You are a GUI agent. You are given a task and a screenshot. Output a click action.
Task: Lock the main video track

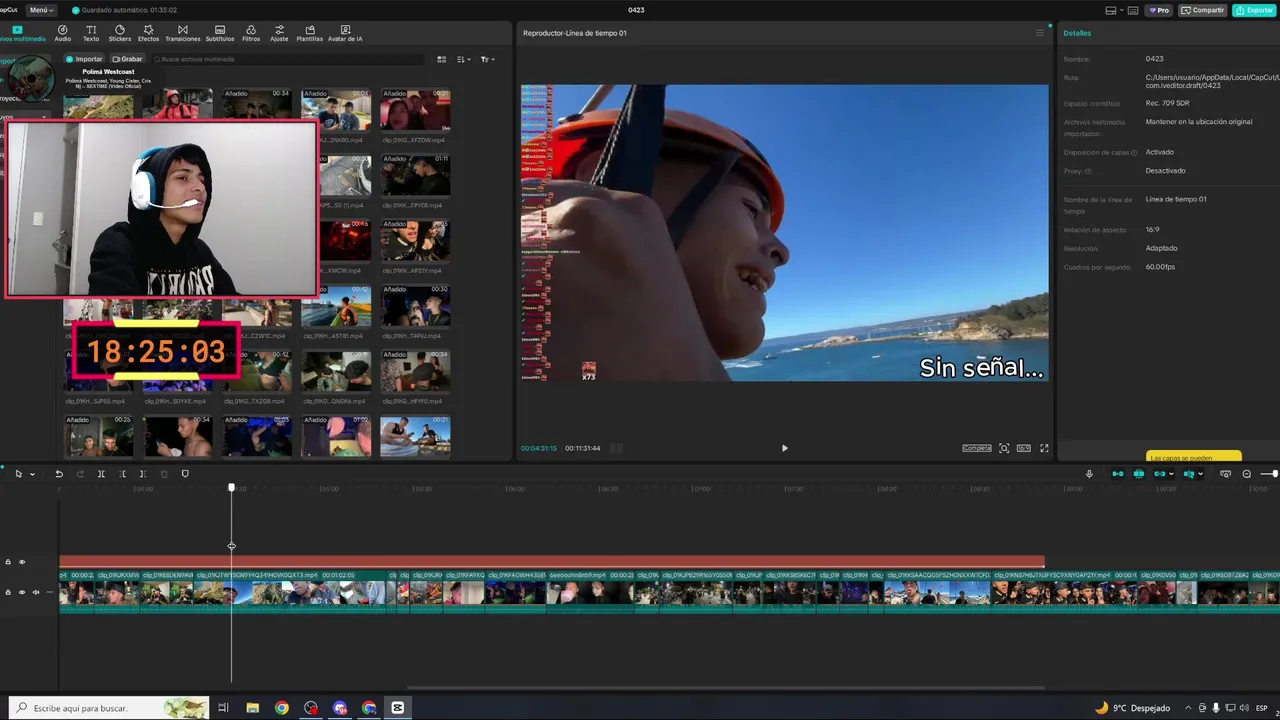point(8,592)
